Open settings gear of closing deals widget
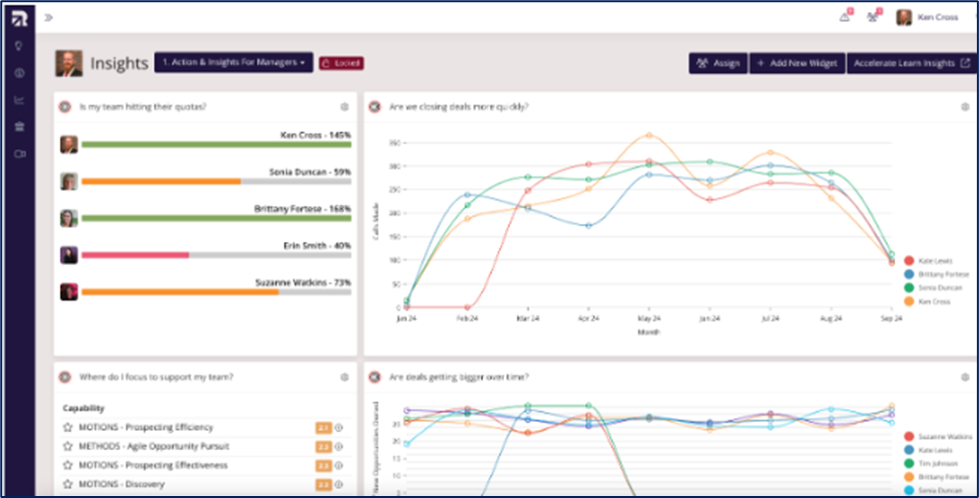 point(965,107)
